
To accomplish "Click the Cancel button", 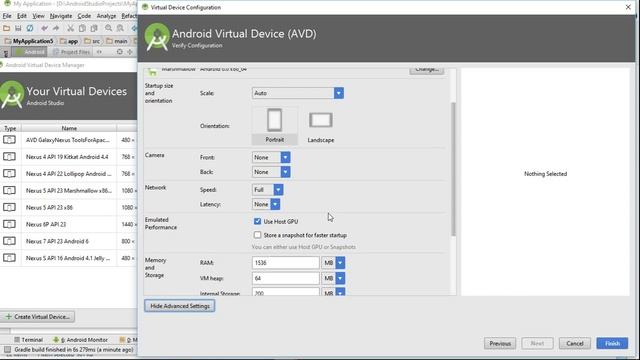I will [575, 343].
